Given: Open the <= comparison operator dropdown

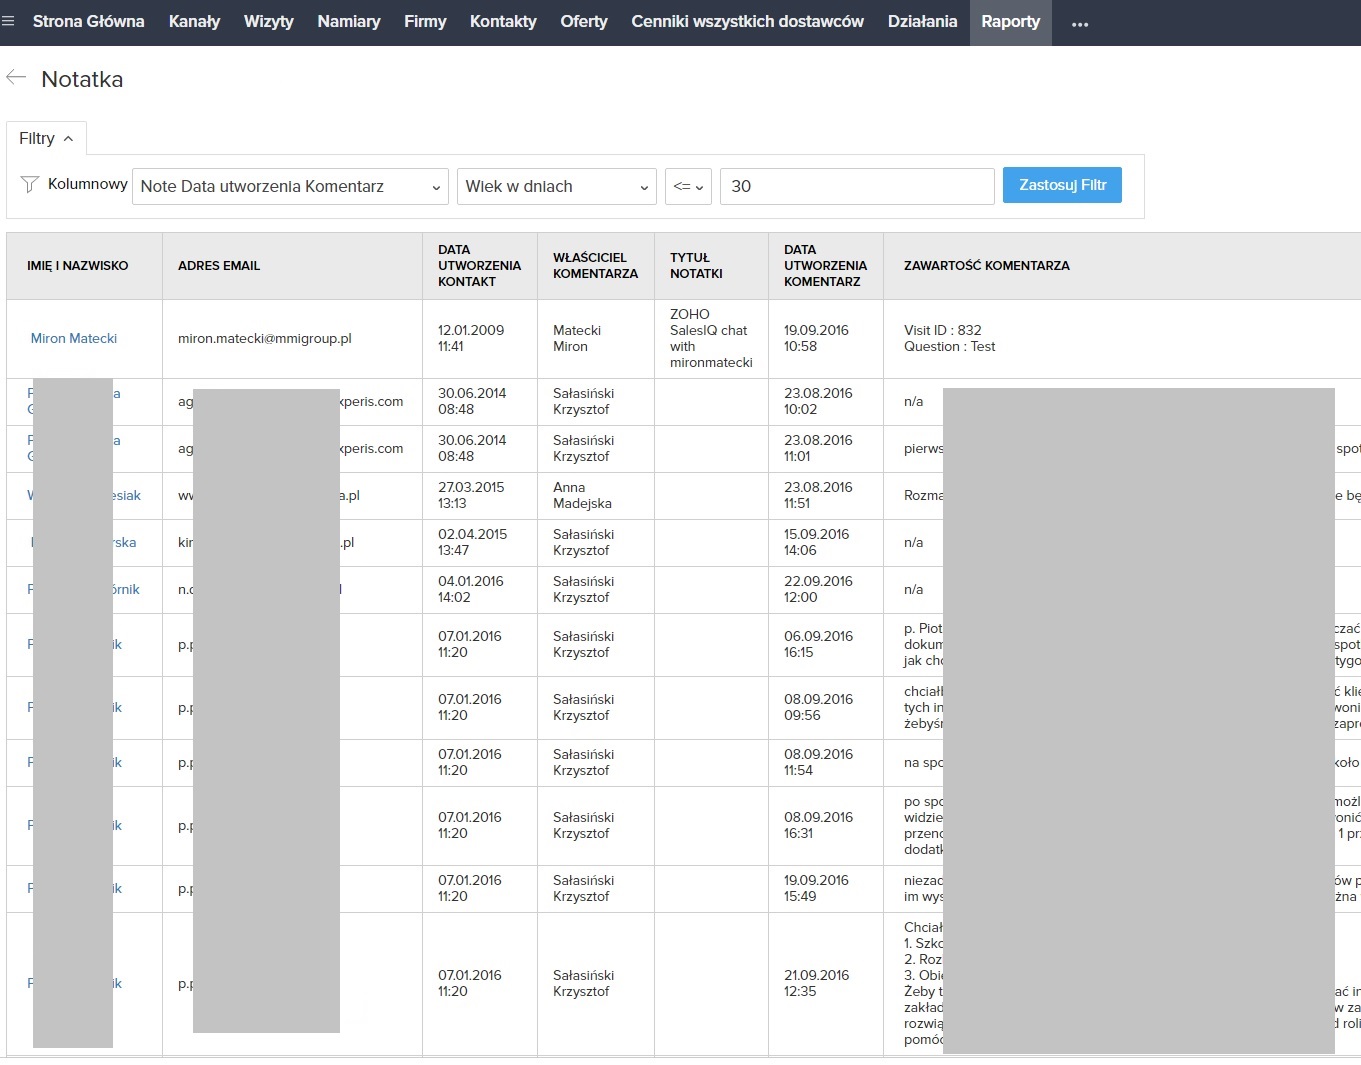Looking at the screenshot, I should (x=688, y=186).
